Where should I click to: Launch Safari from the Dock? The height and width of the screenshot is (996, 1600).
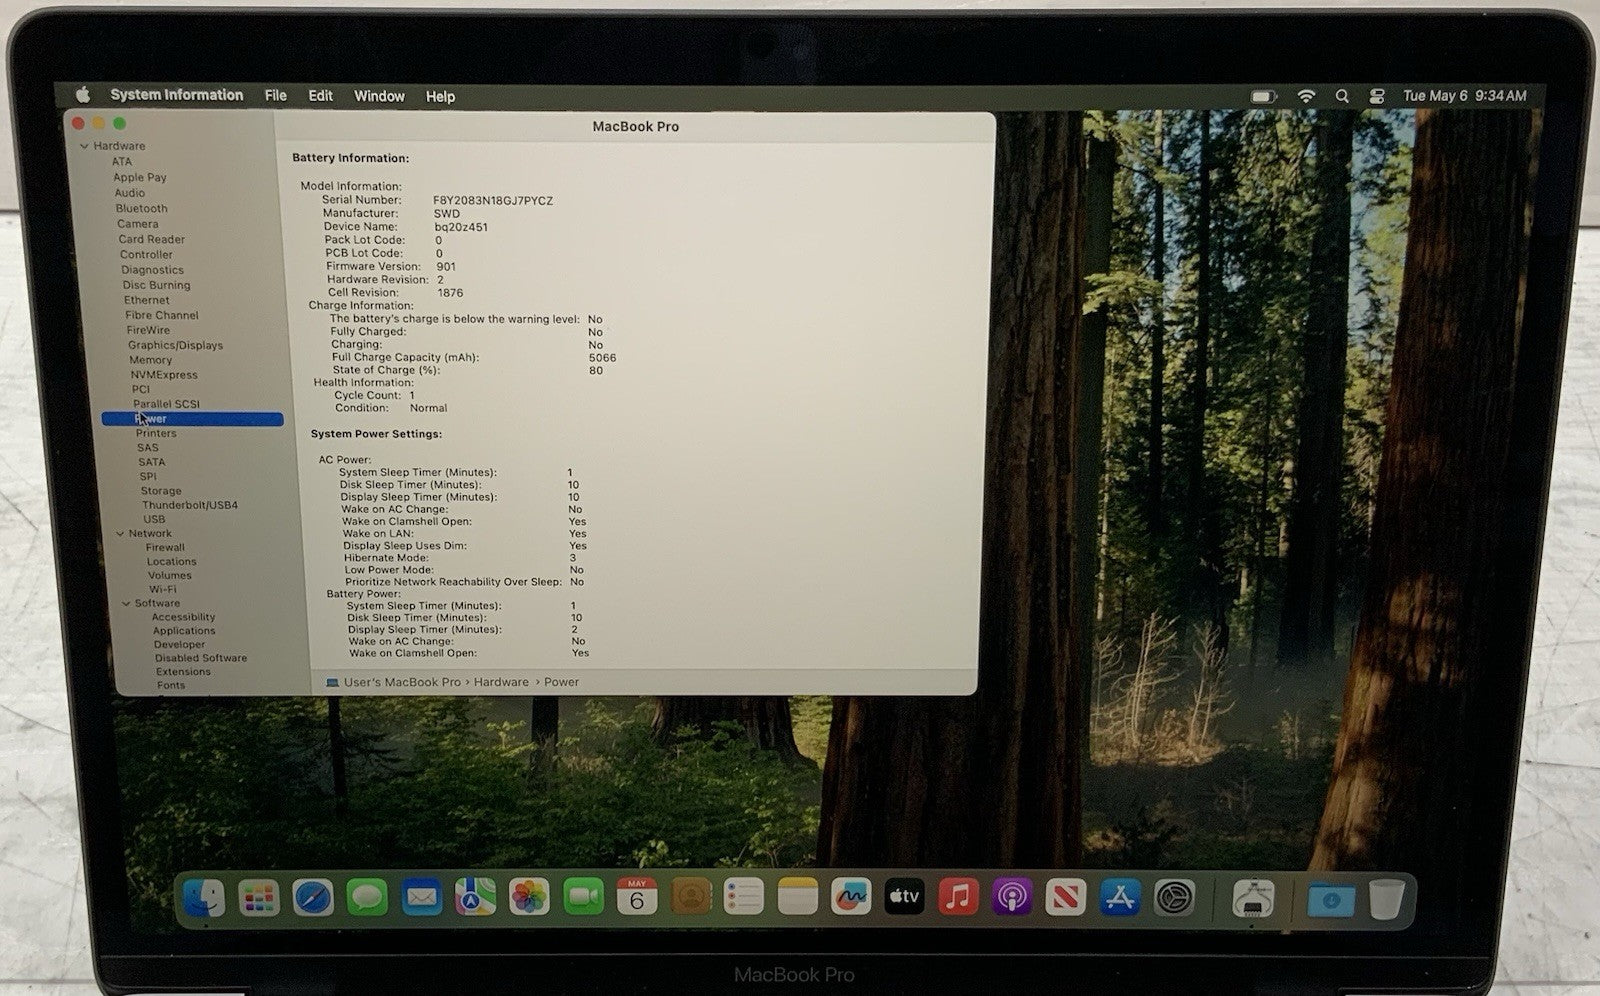(x=313, y=897)
